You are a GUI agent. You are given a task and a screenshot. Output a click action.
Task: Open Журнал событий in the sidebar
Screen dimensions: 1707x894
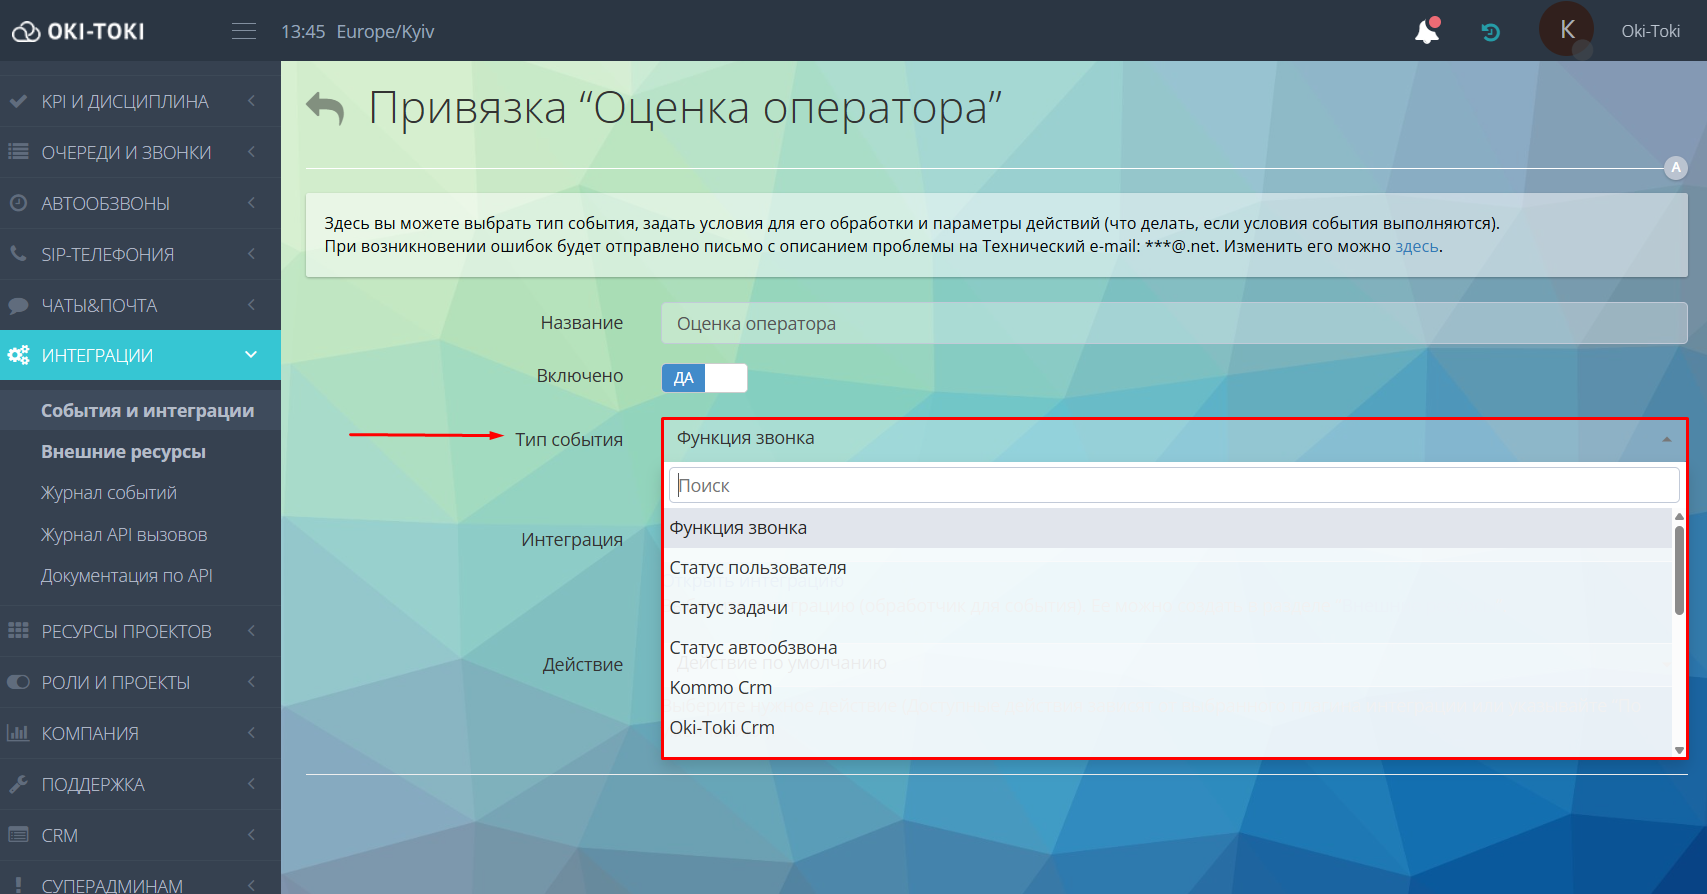point(108,493)
